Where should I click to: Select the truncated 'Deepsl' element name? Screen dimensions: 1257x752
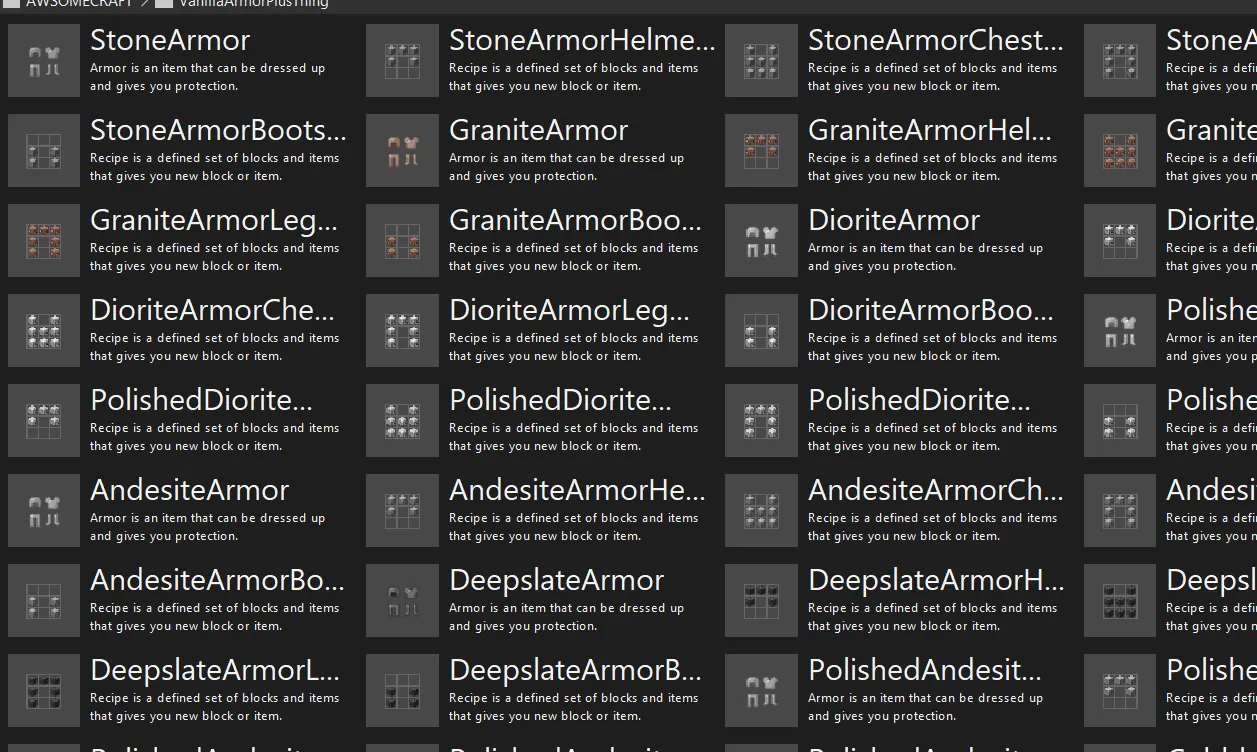point(1211,581)
